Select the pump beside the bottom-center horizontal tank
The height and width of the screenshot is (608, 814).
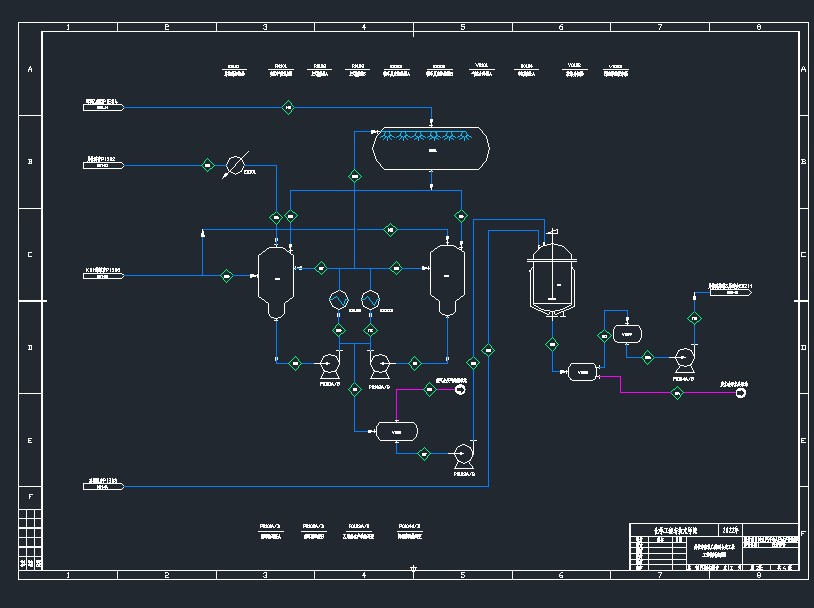point(464,455)
